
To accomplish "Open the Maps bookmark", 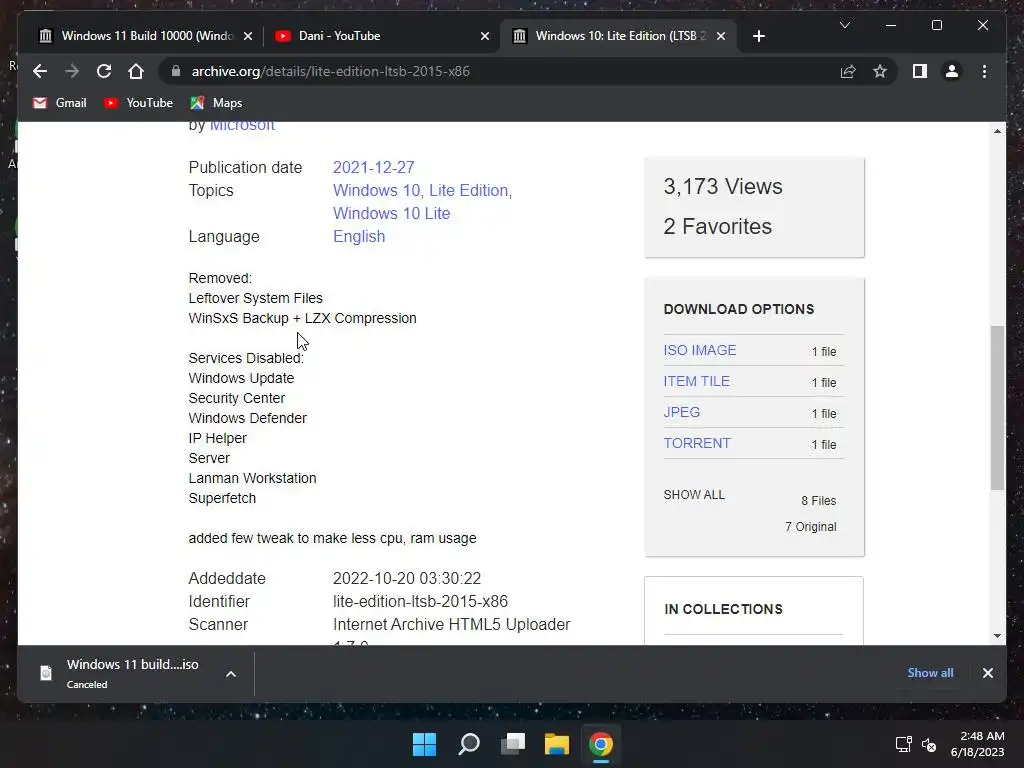I will [216, 103].
